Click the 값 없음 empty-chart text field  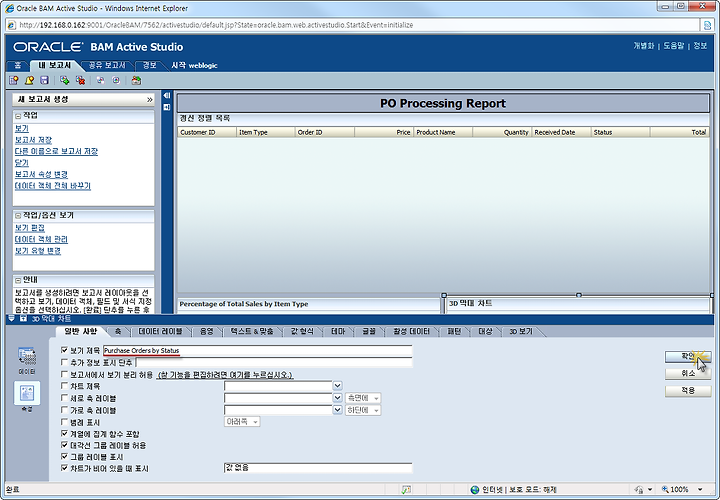tap(318, 468)
